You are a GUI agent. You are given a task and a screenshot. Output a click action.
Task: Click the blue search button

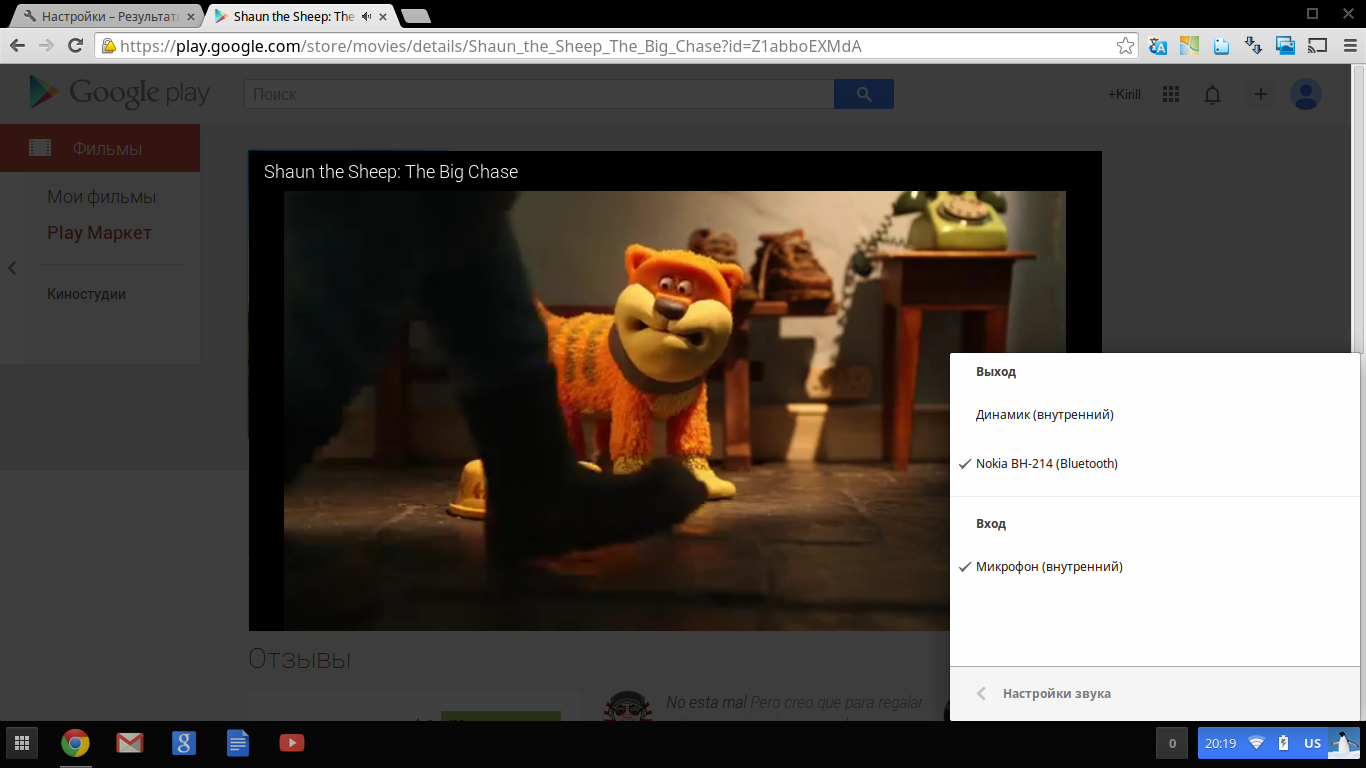tap(863, 94)
